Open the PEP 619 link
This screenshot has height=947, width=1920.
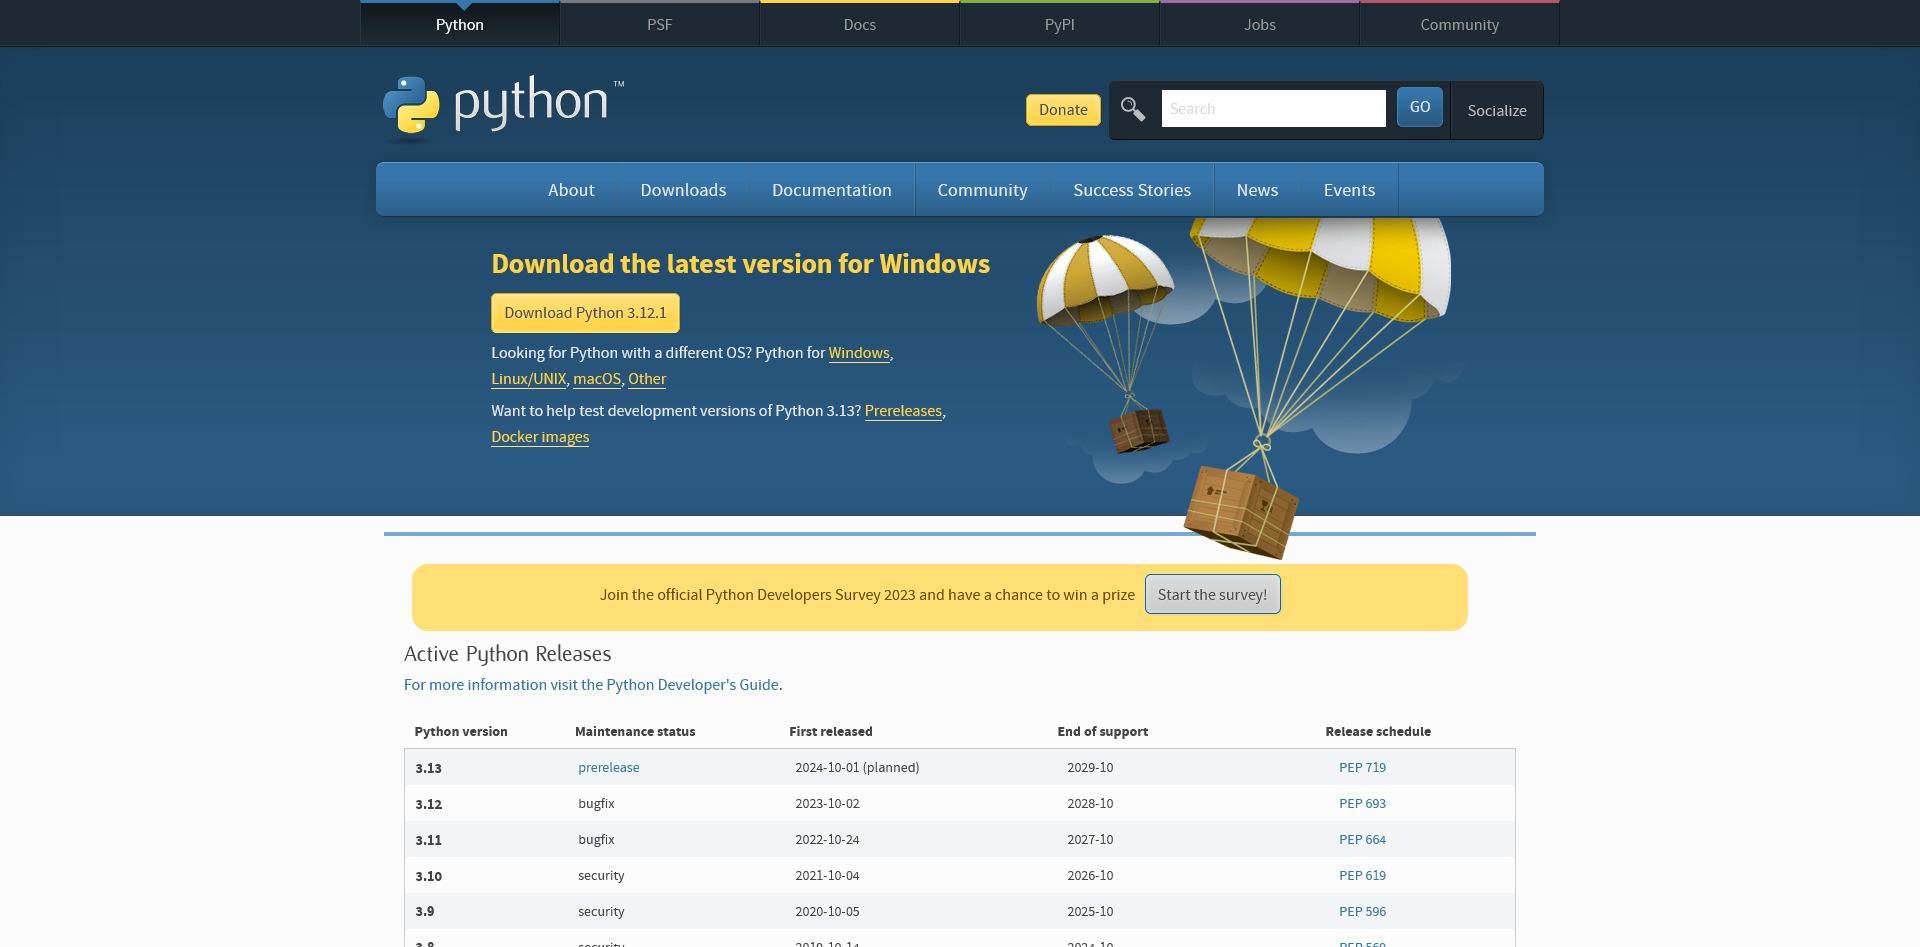[x=1362, y=876]
